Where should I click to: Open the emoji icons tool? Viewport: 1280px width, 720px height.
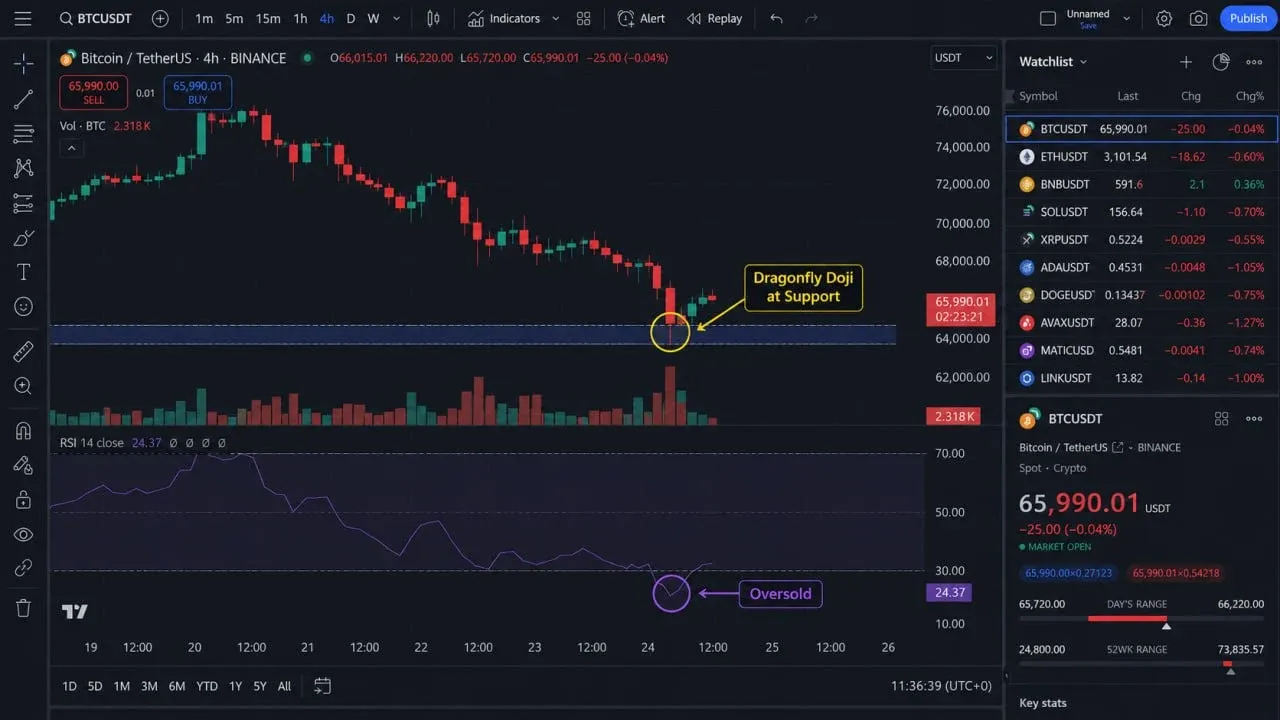click(x=23, y=307)
